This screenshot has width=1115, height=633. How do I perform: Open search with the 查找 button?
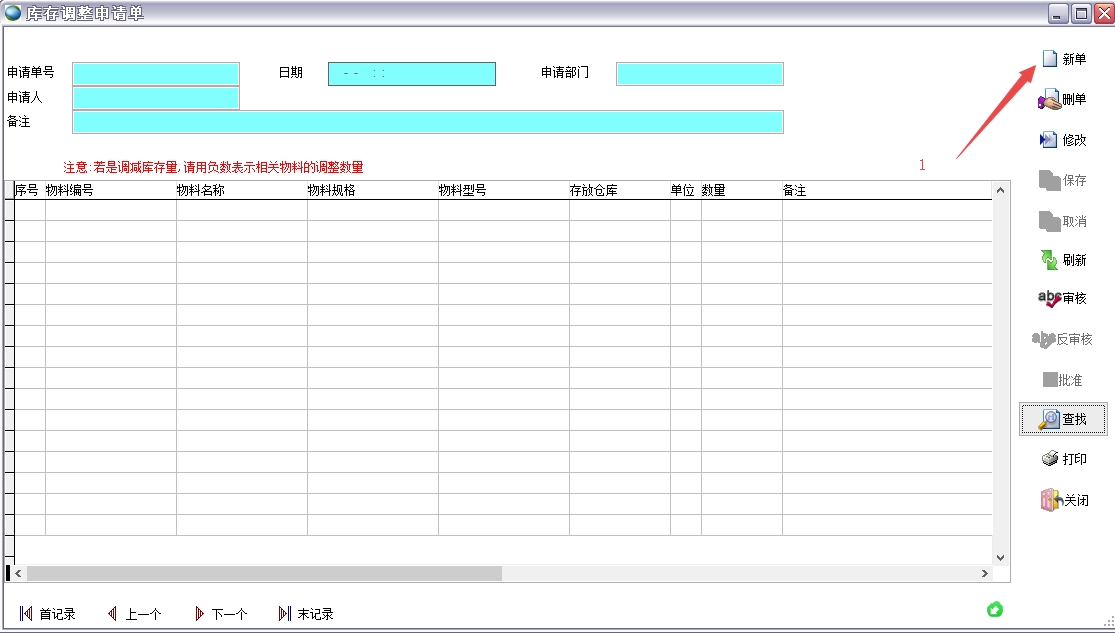tap(1063, 419)
